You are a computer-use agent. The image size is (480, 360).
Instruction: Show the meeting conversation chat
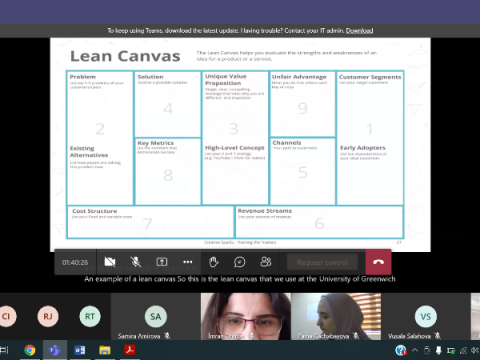(x=240, y=262)
